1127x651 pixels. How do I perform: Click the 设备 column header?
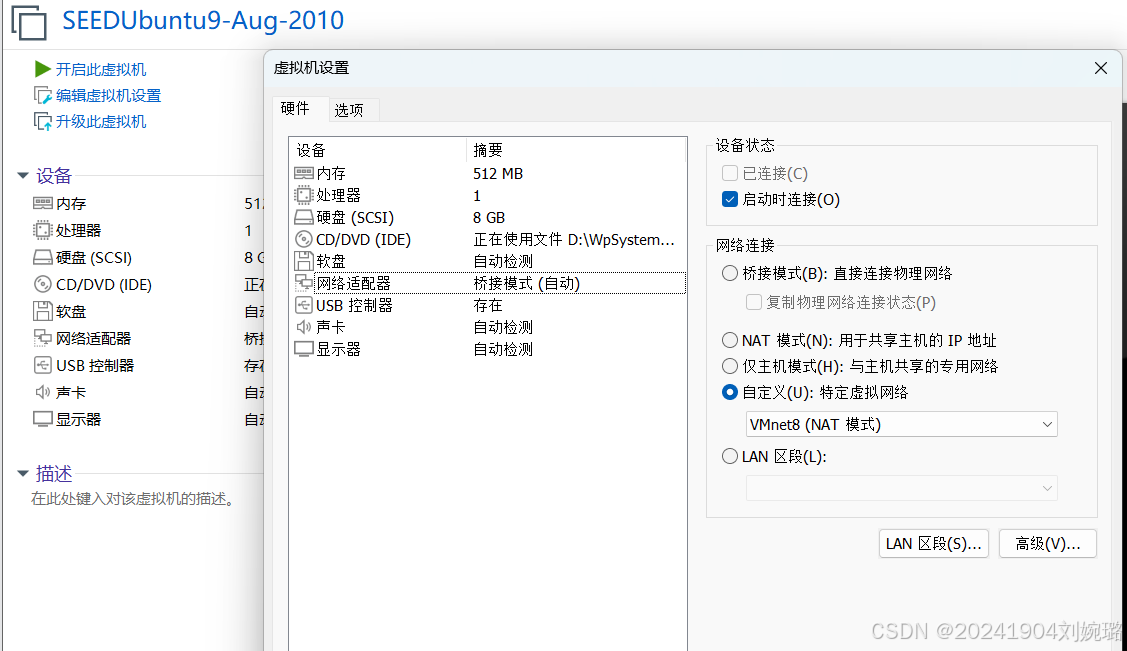pyautogui.click(x=378, y=149)
